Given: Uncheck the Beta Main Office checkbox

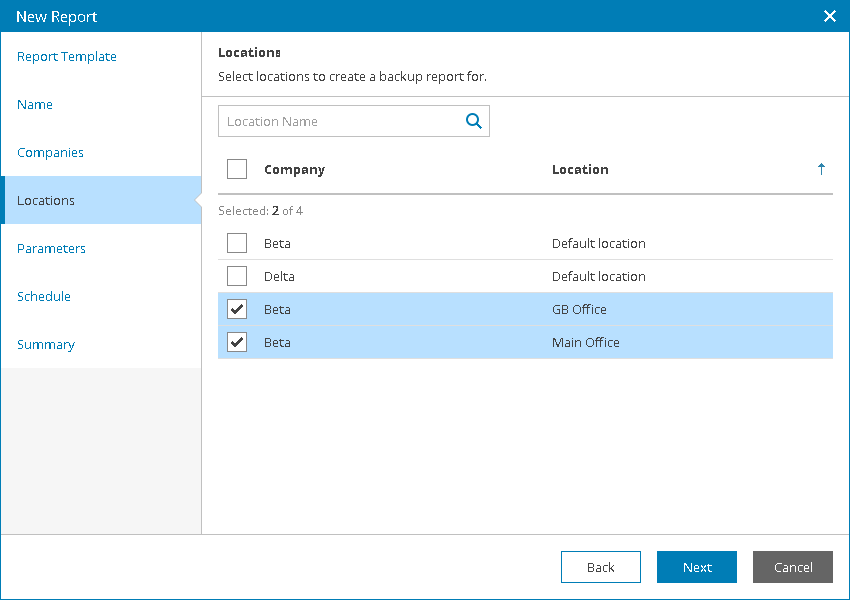Looking at the screenshot, I should click(237, 342).
